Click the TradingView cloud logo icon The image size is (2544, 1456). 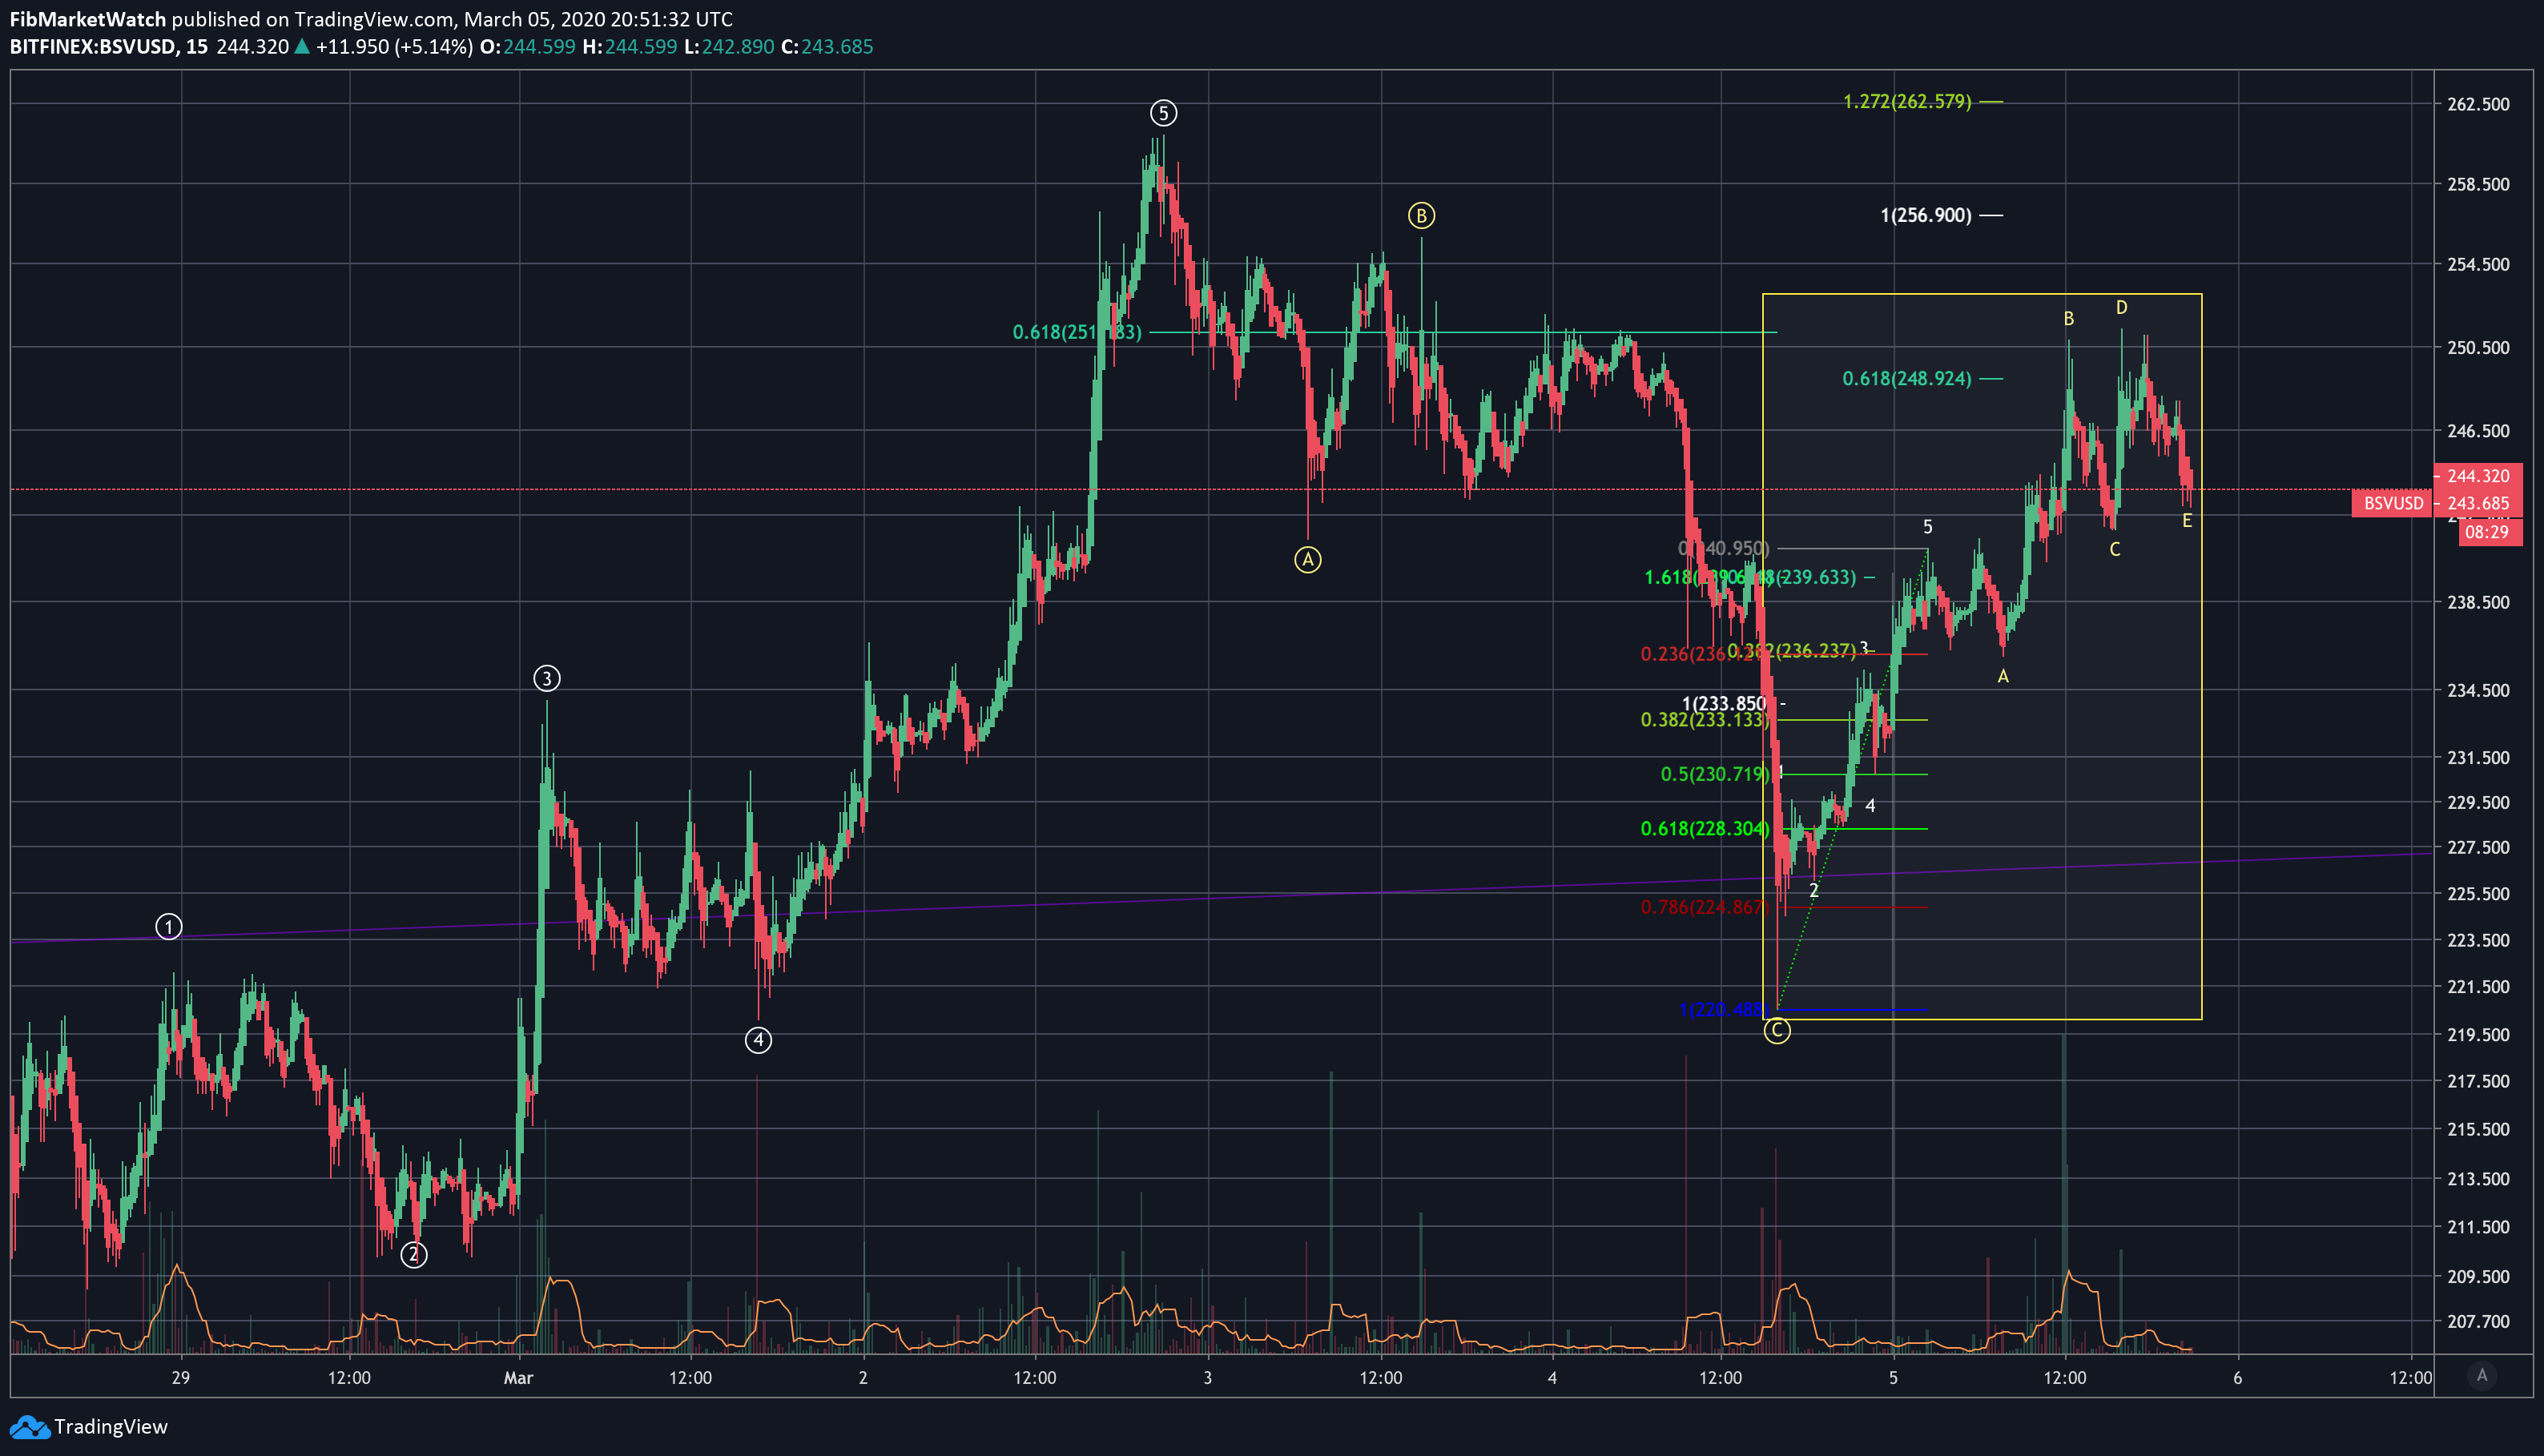[29, 1427]
